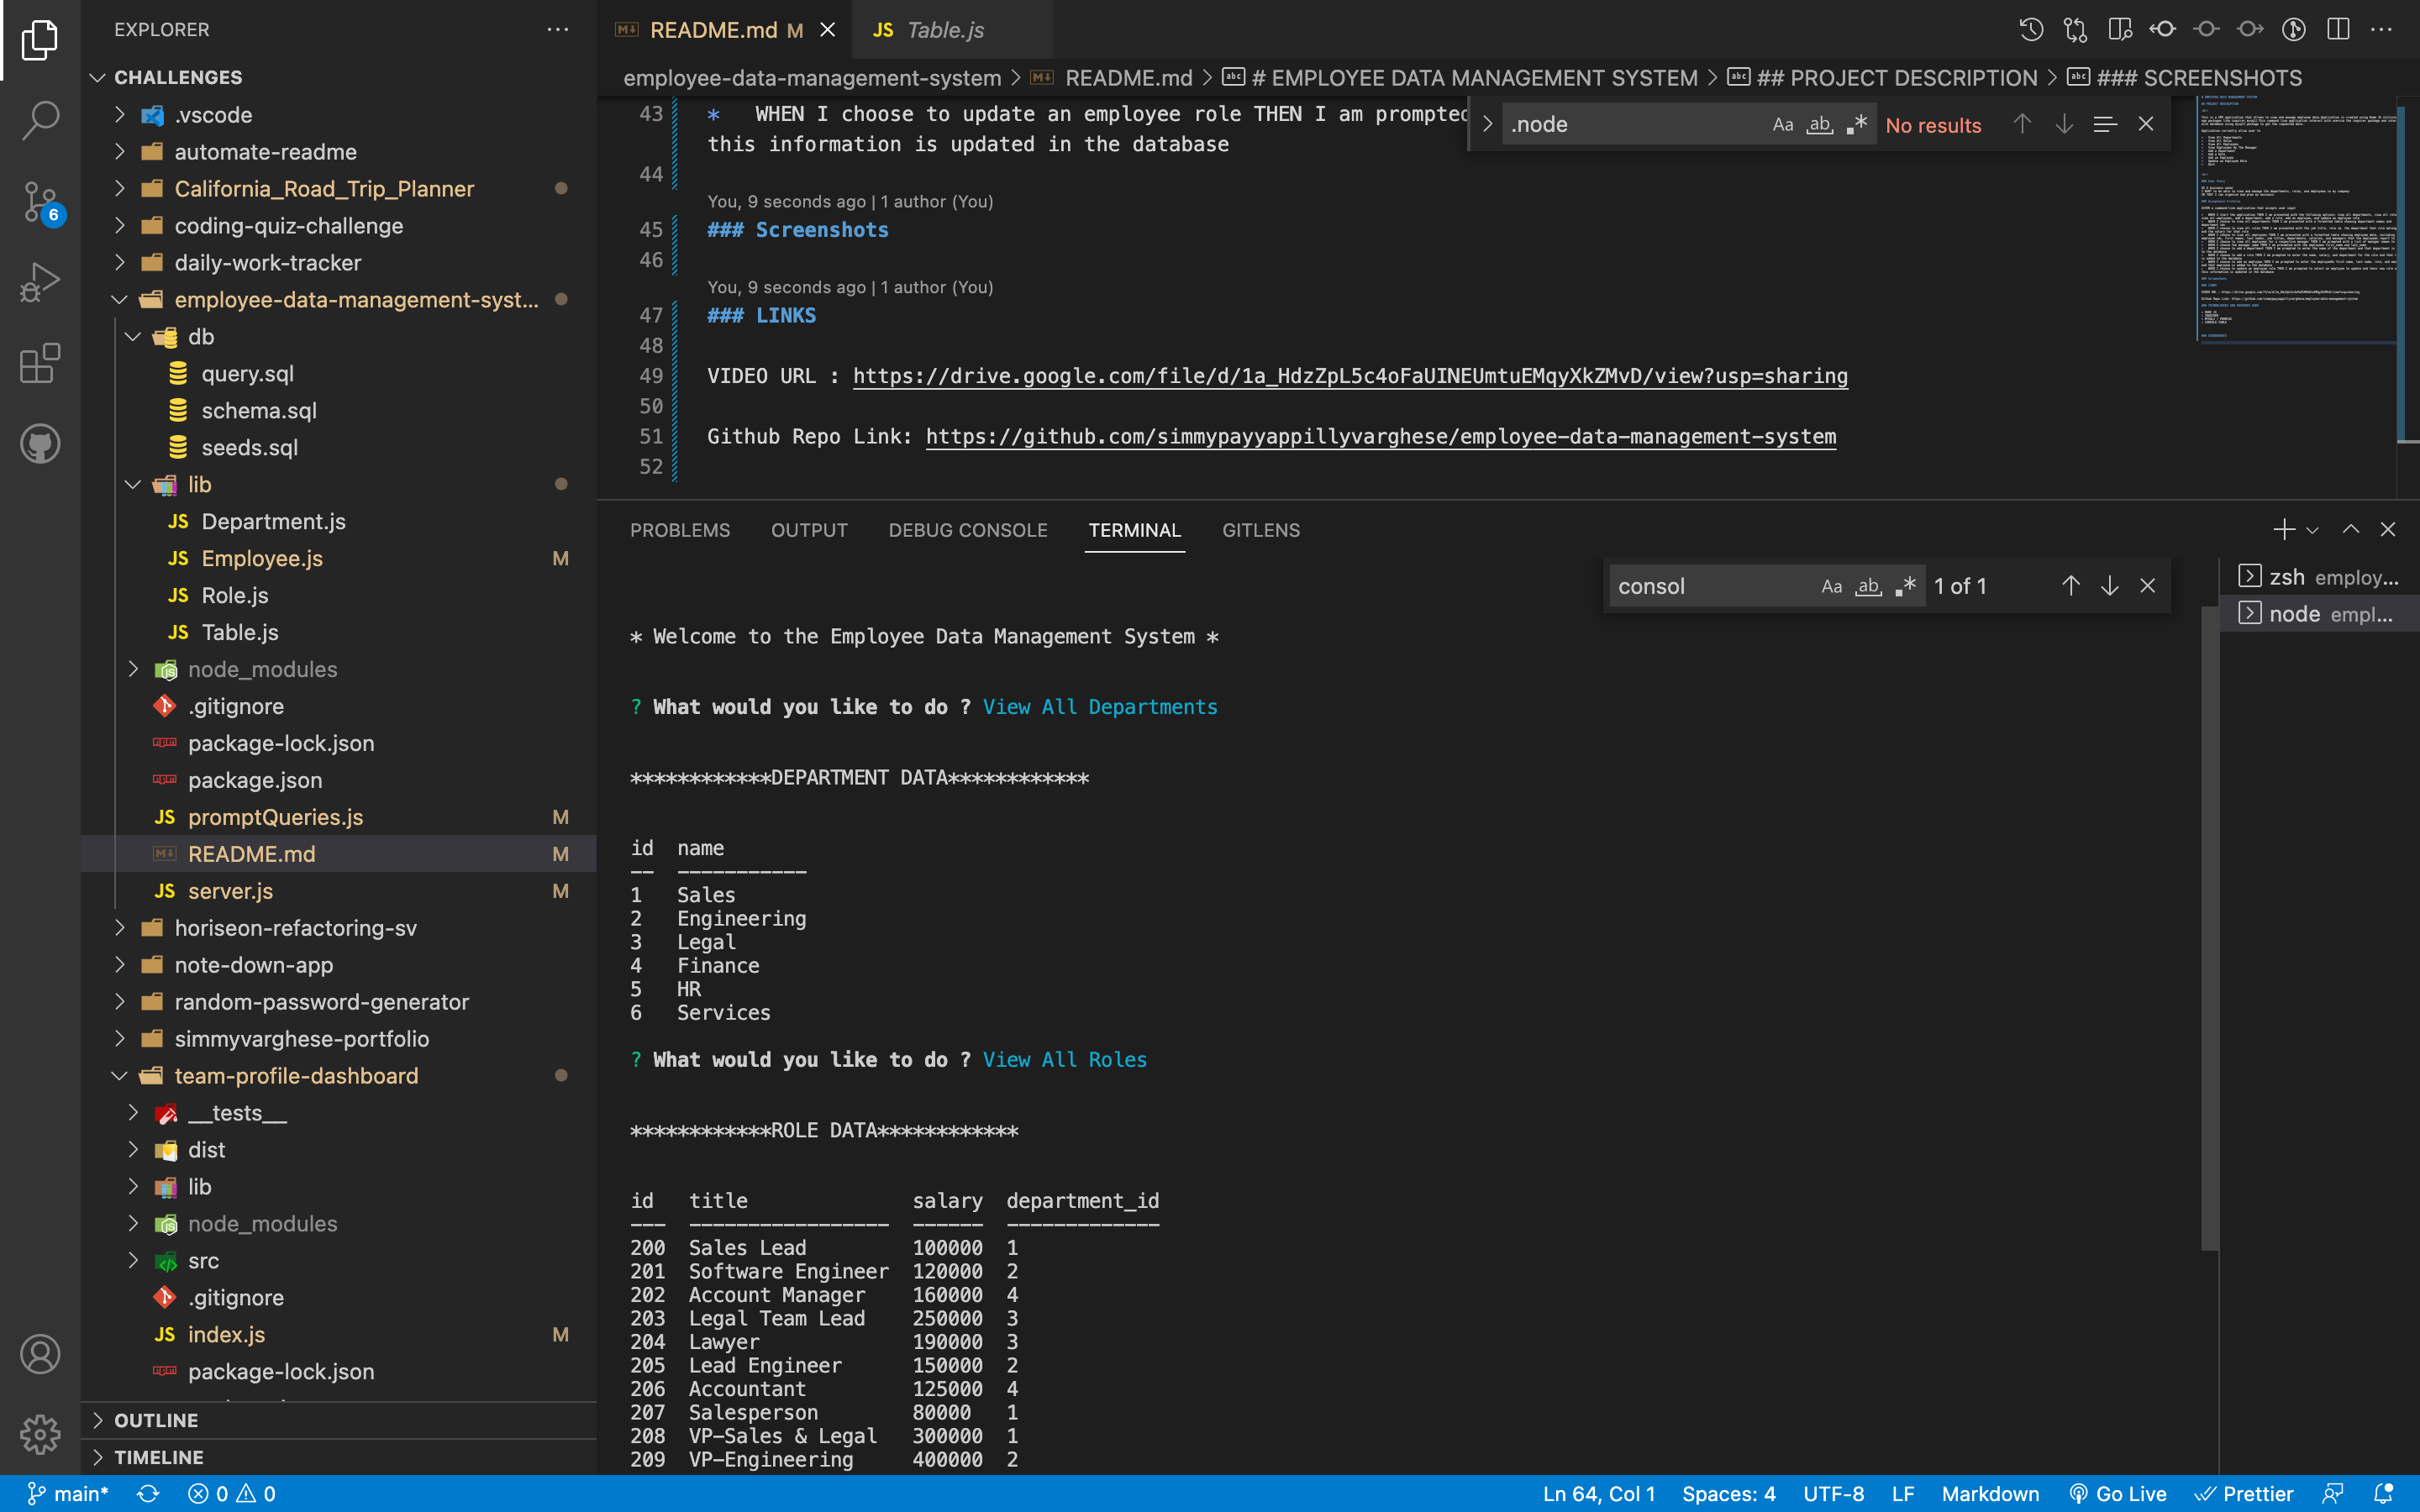Screen dimensions: 2420x1512
Task: Open the Table.js editor tab
Action: pyautogui.click(x=944, y=30)
